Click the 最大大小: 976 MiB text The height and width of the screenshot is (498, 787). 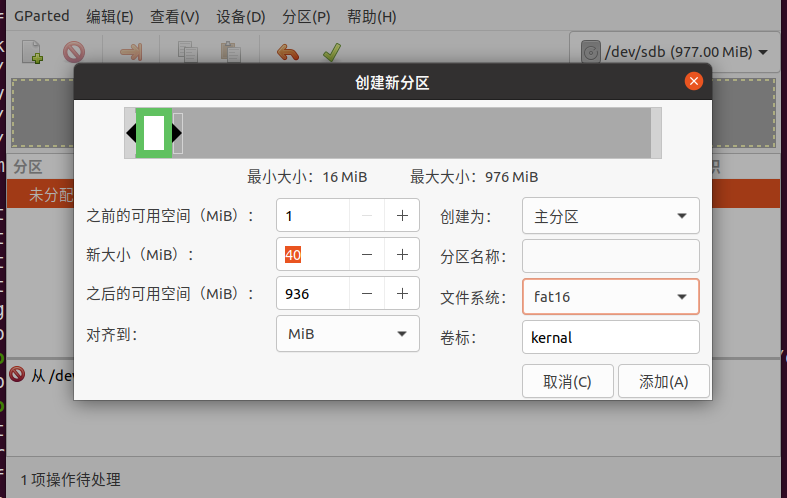coord(474,177)
